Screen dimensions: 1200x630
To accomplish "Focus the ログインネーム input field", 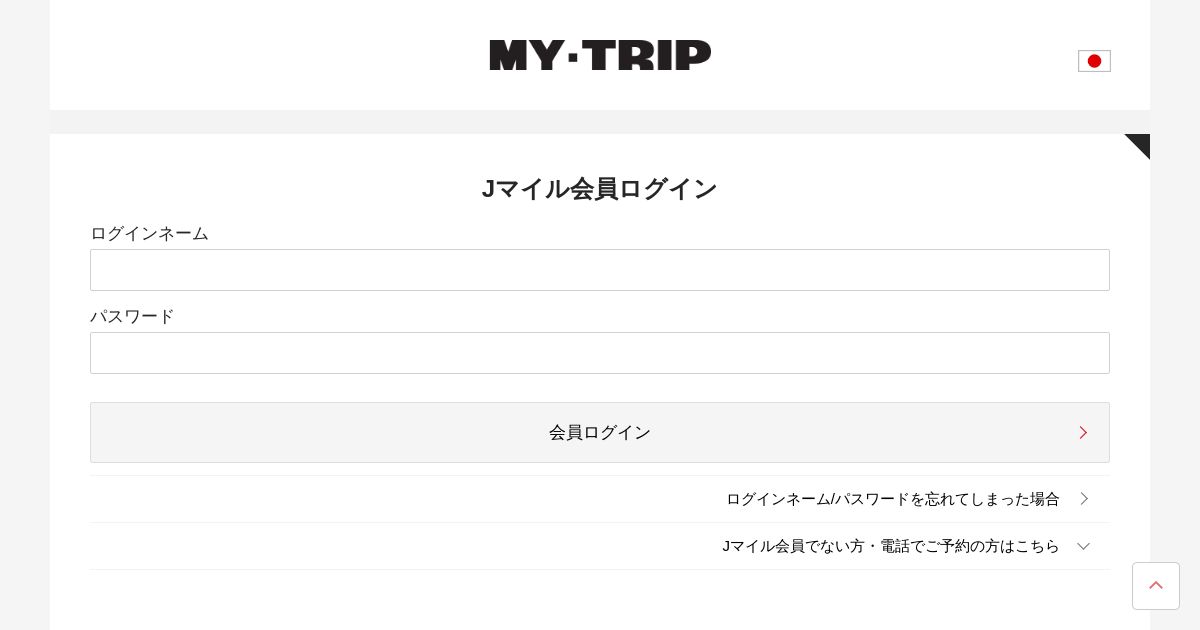I will coord(600,270).
